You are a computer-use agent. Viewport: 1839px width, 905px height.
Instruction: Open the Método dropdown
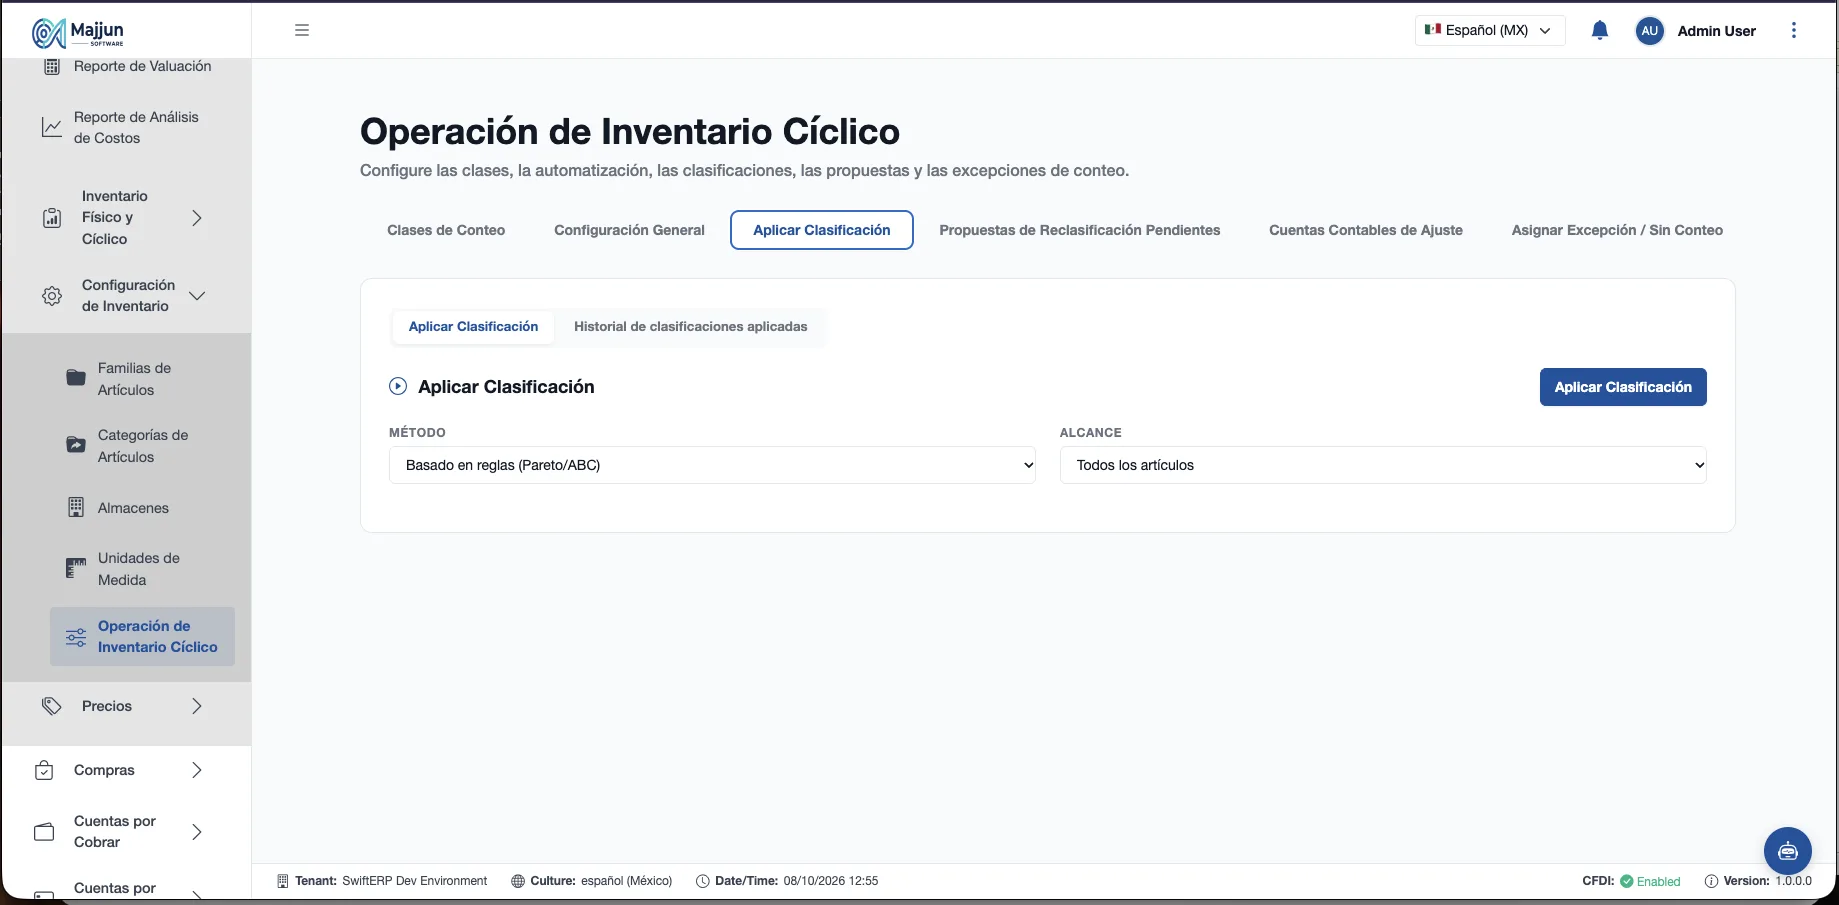coord(712,465)
